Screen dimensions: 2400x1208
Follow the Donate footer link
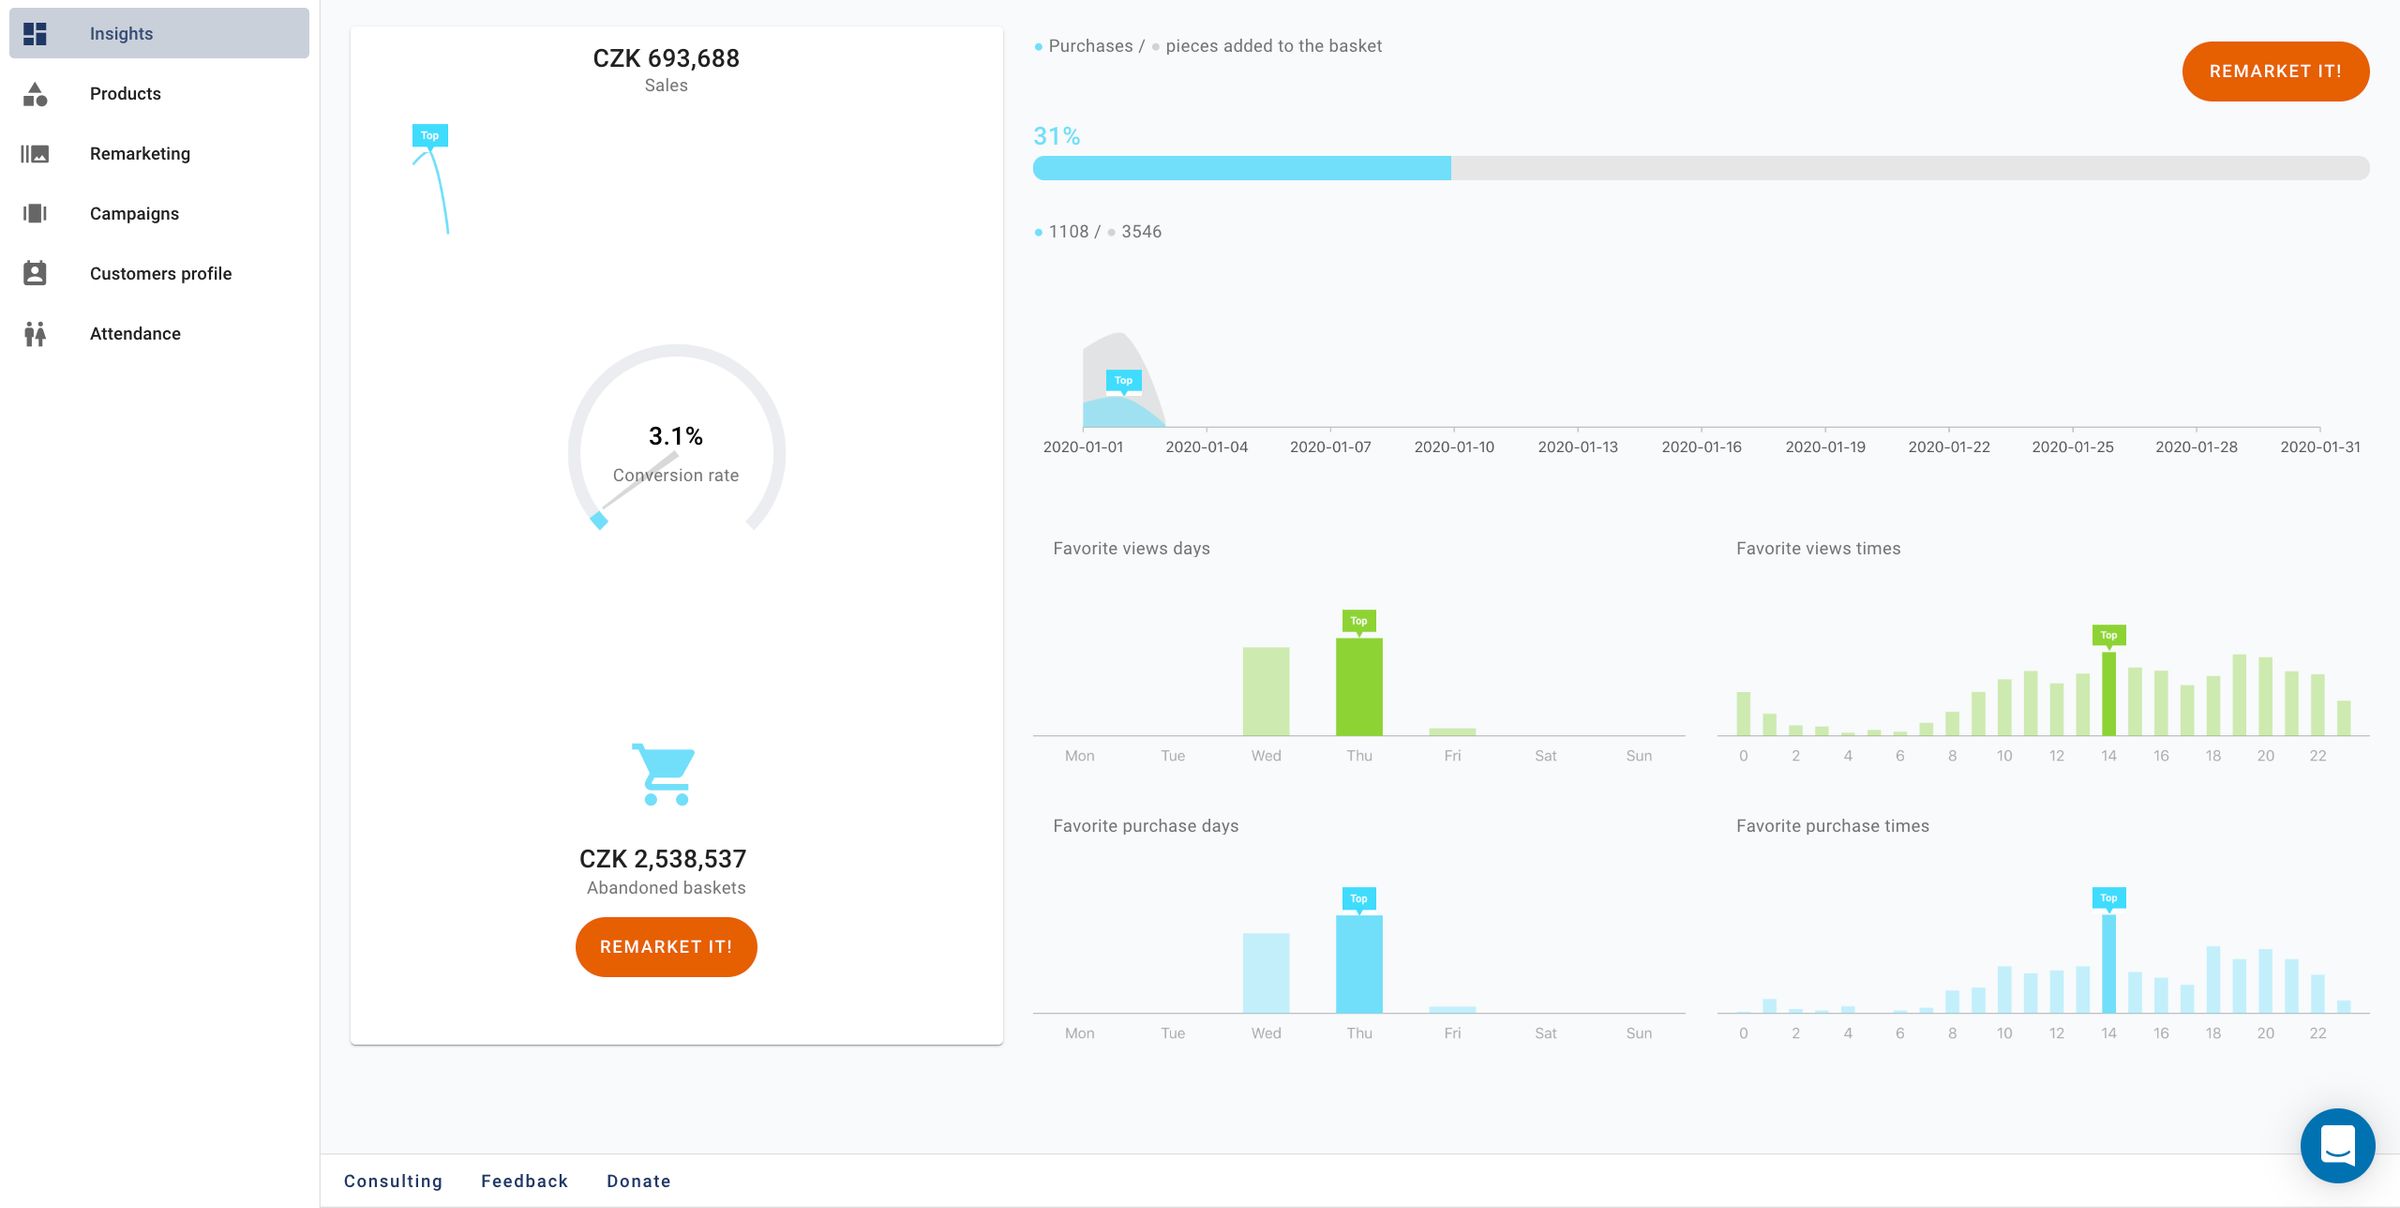[638, 1181]
